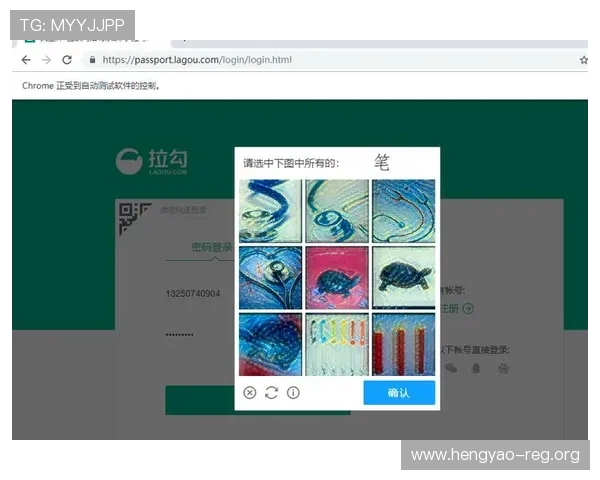The height and width of the screenshot is (480, 600).
Task: Reload the page with refresh icon
Action: coord(67,60)
